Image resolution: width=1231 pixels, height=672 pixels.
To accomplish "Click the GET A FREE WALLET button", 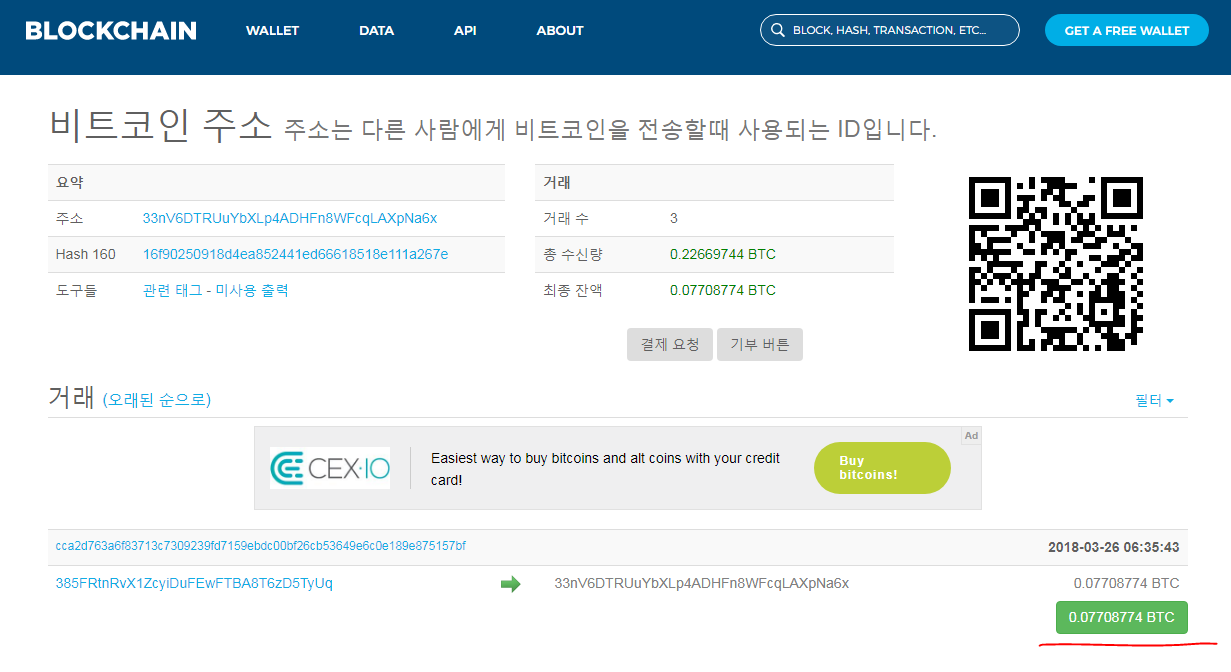I will 1126,30.
